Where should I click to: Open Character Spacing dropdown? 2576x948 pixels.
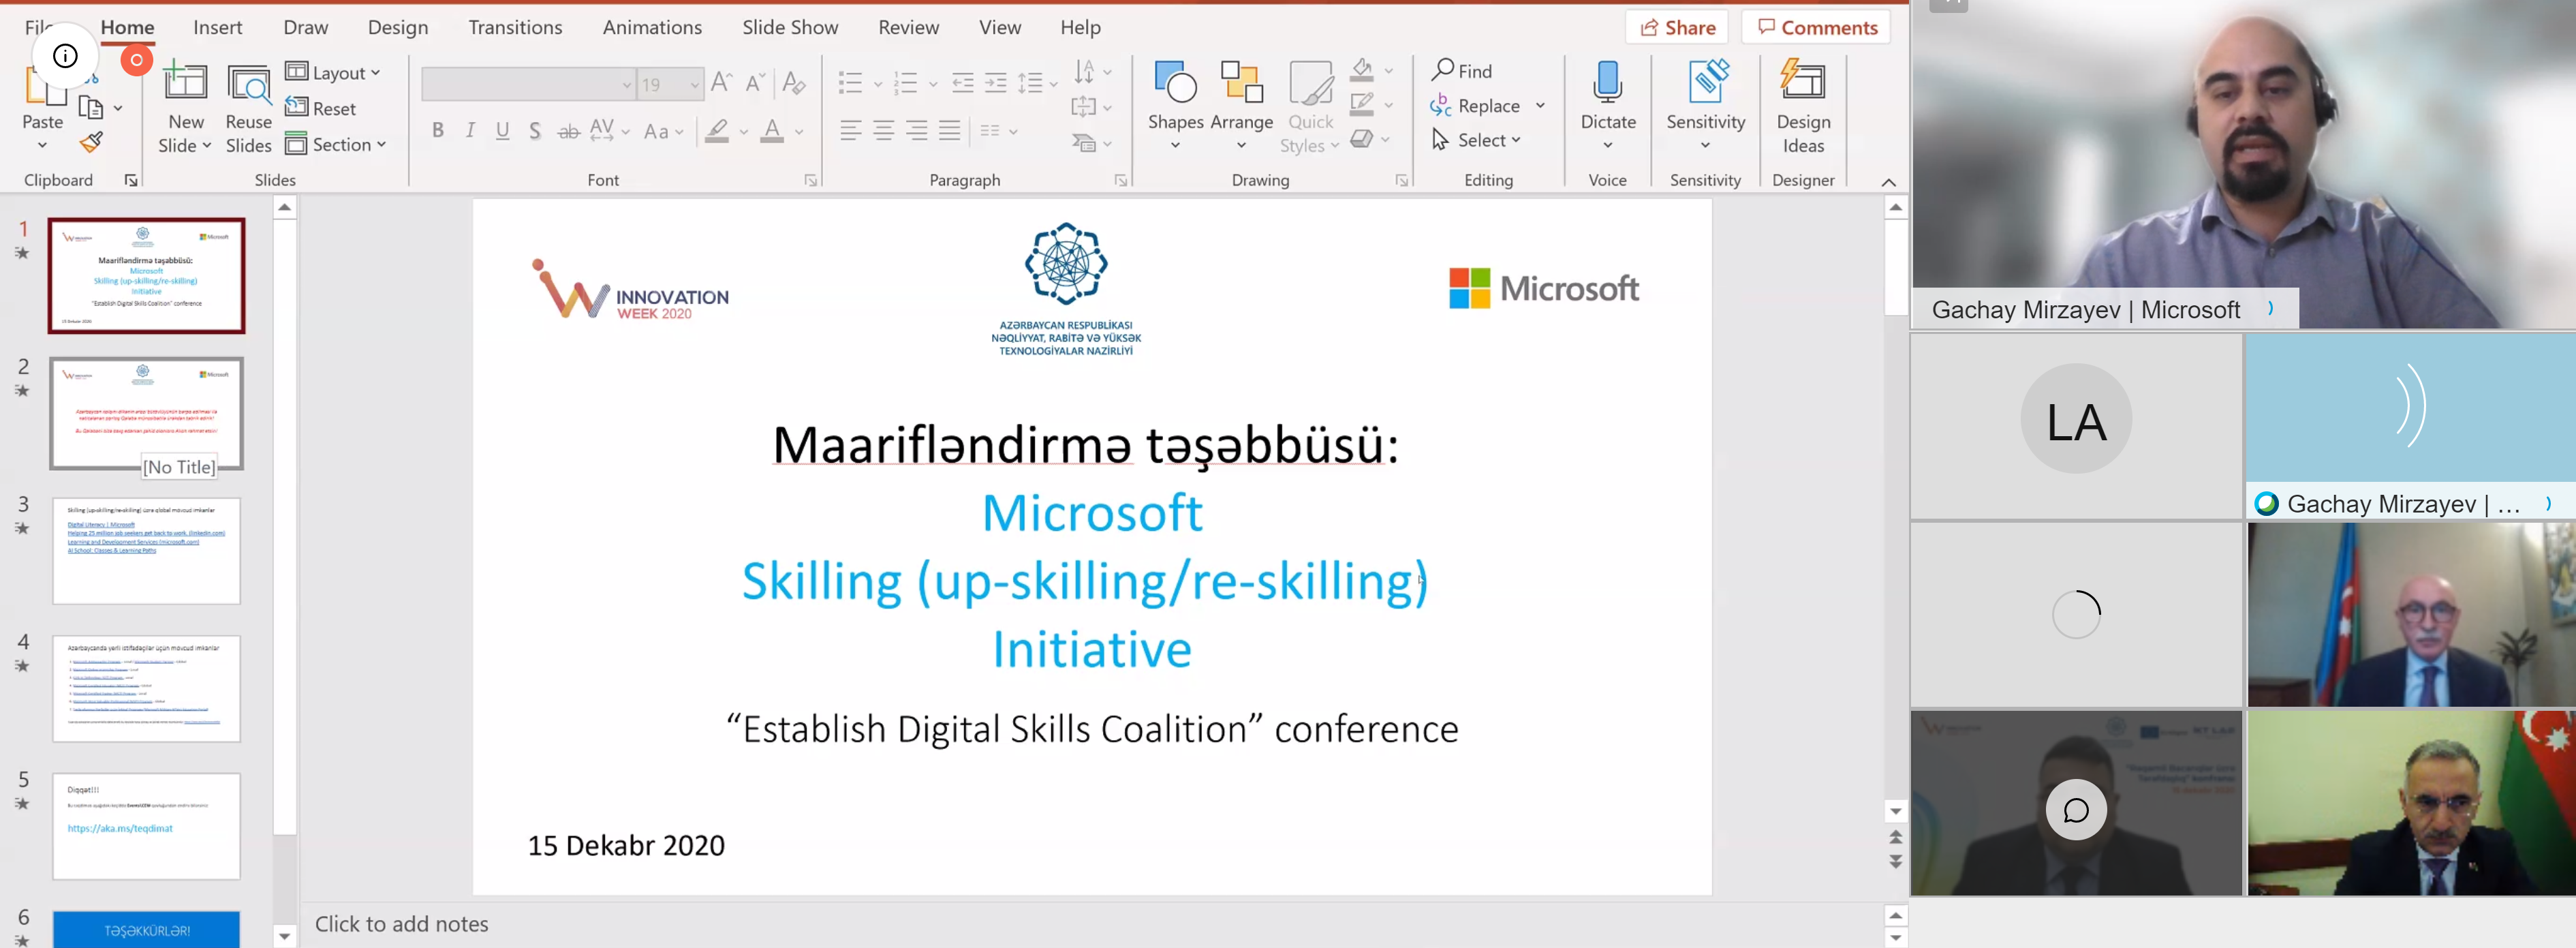click(x=609, y=131)
